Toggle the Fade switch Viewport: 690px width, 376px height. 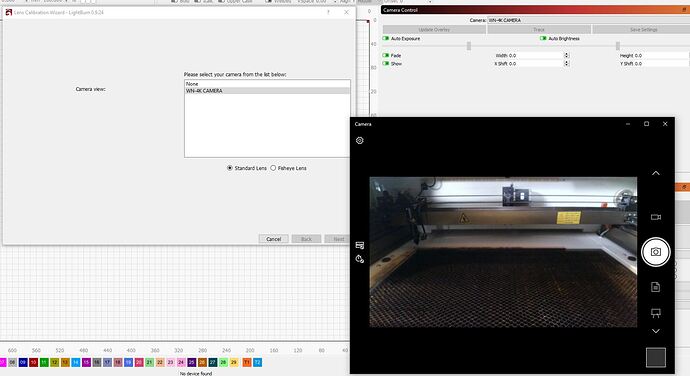(x=386, y=55)
